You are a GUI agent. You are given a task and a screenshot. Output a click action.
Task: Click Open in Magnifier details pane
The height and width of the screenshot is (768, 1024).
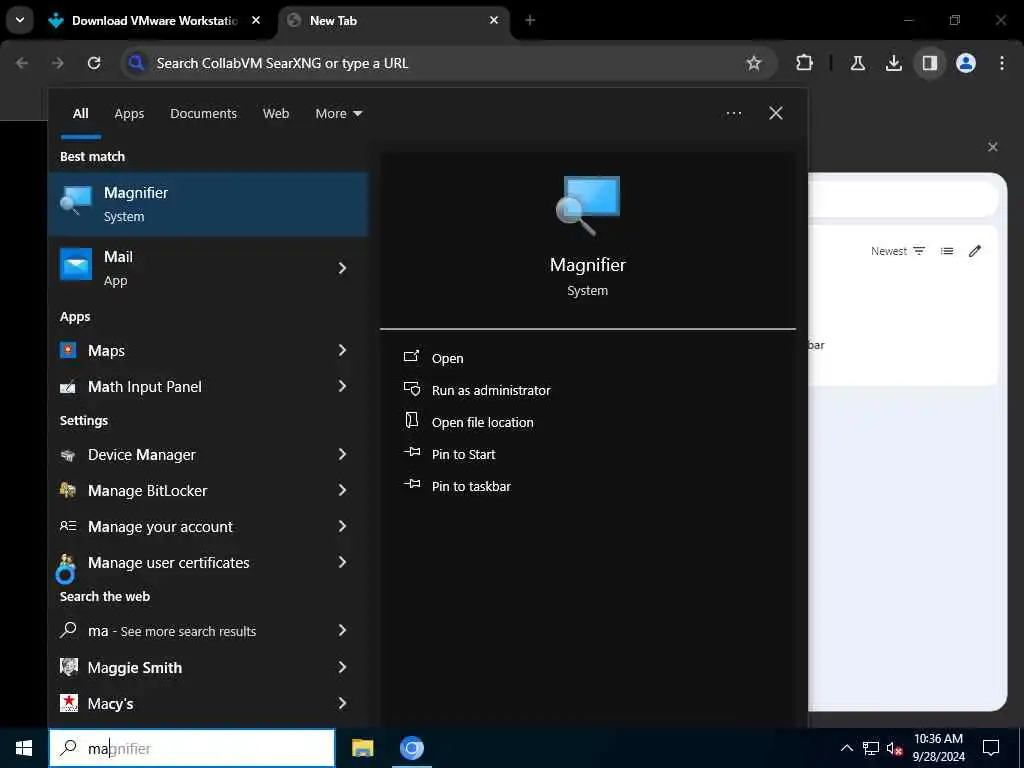(x=447, y=359)
